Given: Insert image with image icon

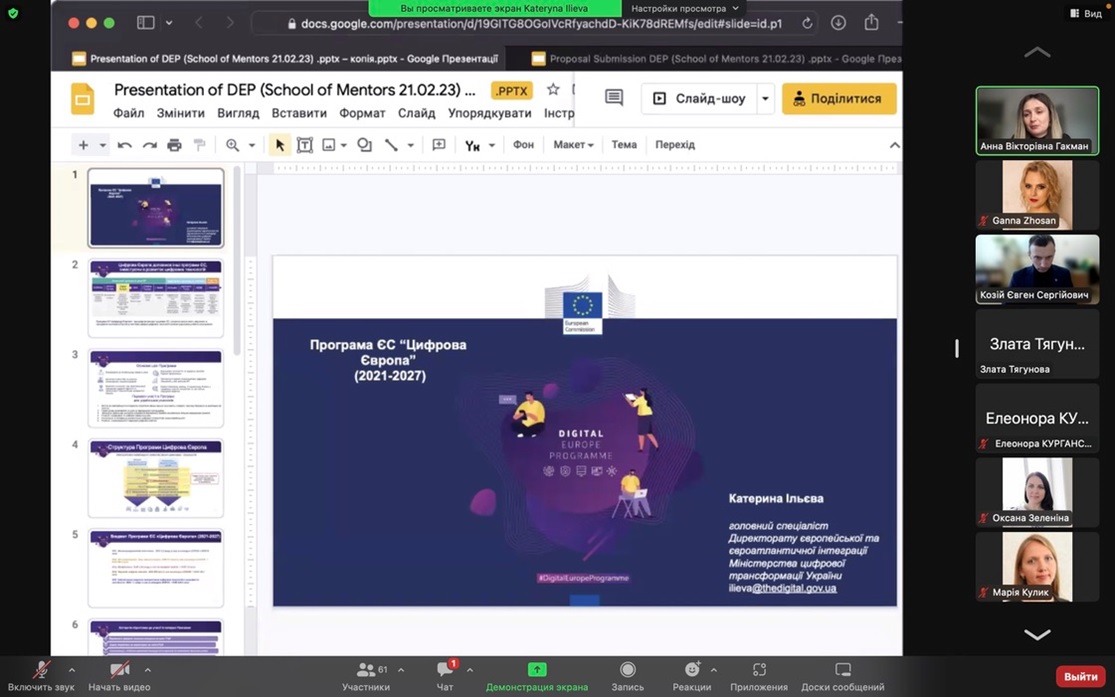Looking at the screenshot, I should point(329,145).
